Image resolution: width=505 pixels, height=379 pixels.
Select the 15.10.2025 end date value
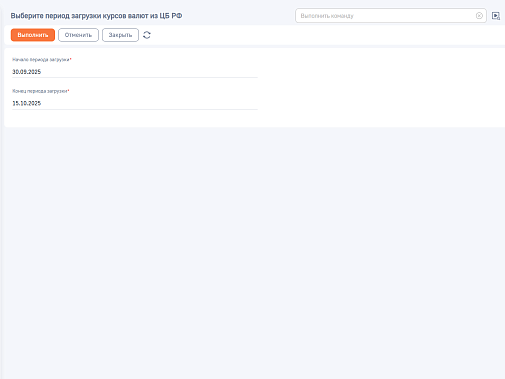coord(27,103)
